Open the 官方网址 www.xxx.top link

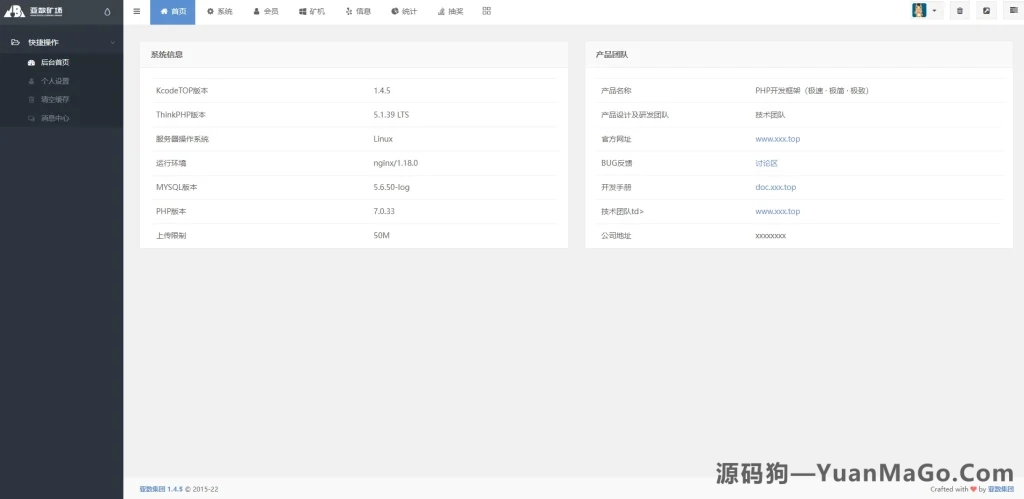click(x=777, y=139)
